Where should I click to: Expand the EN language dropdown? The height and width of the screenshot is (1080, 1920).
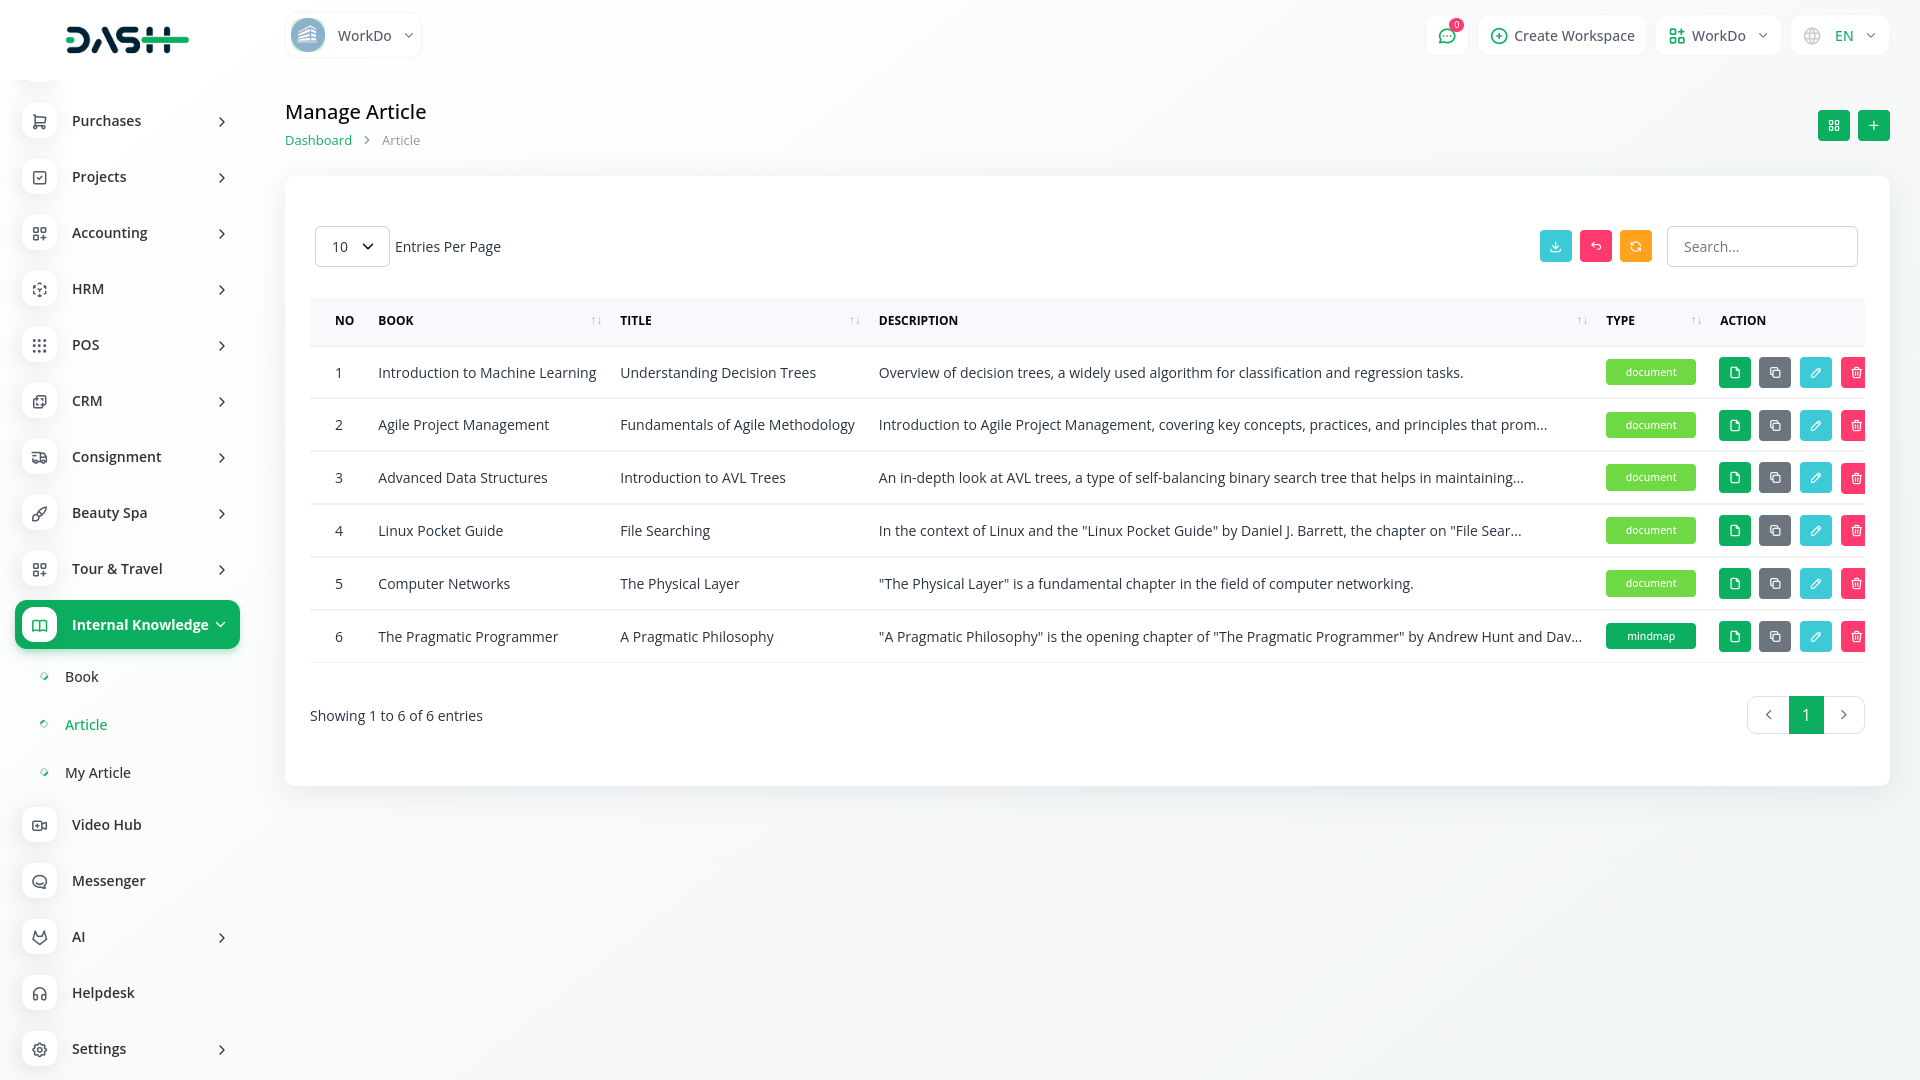(x=1840, y=36)
